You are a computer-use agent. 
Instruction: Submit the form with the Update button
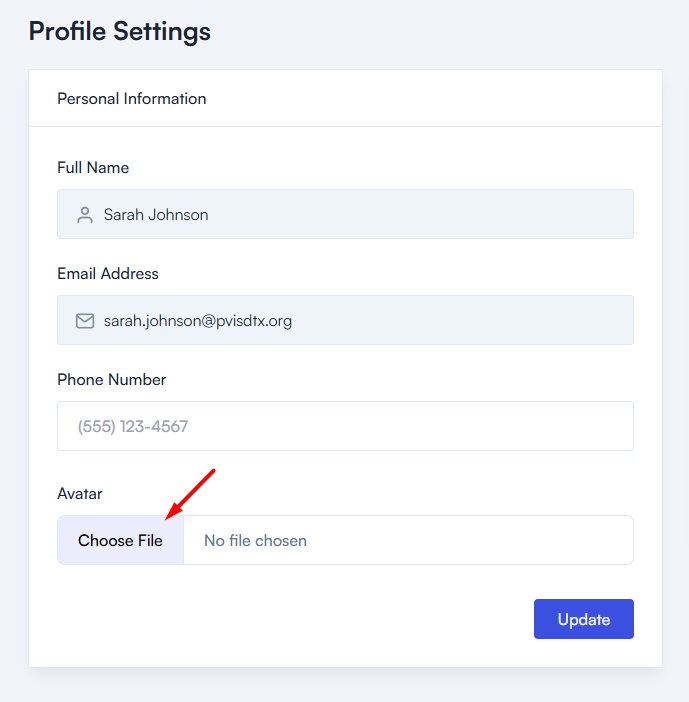[x=583, y=619]
